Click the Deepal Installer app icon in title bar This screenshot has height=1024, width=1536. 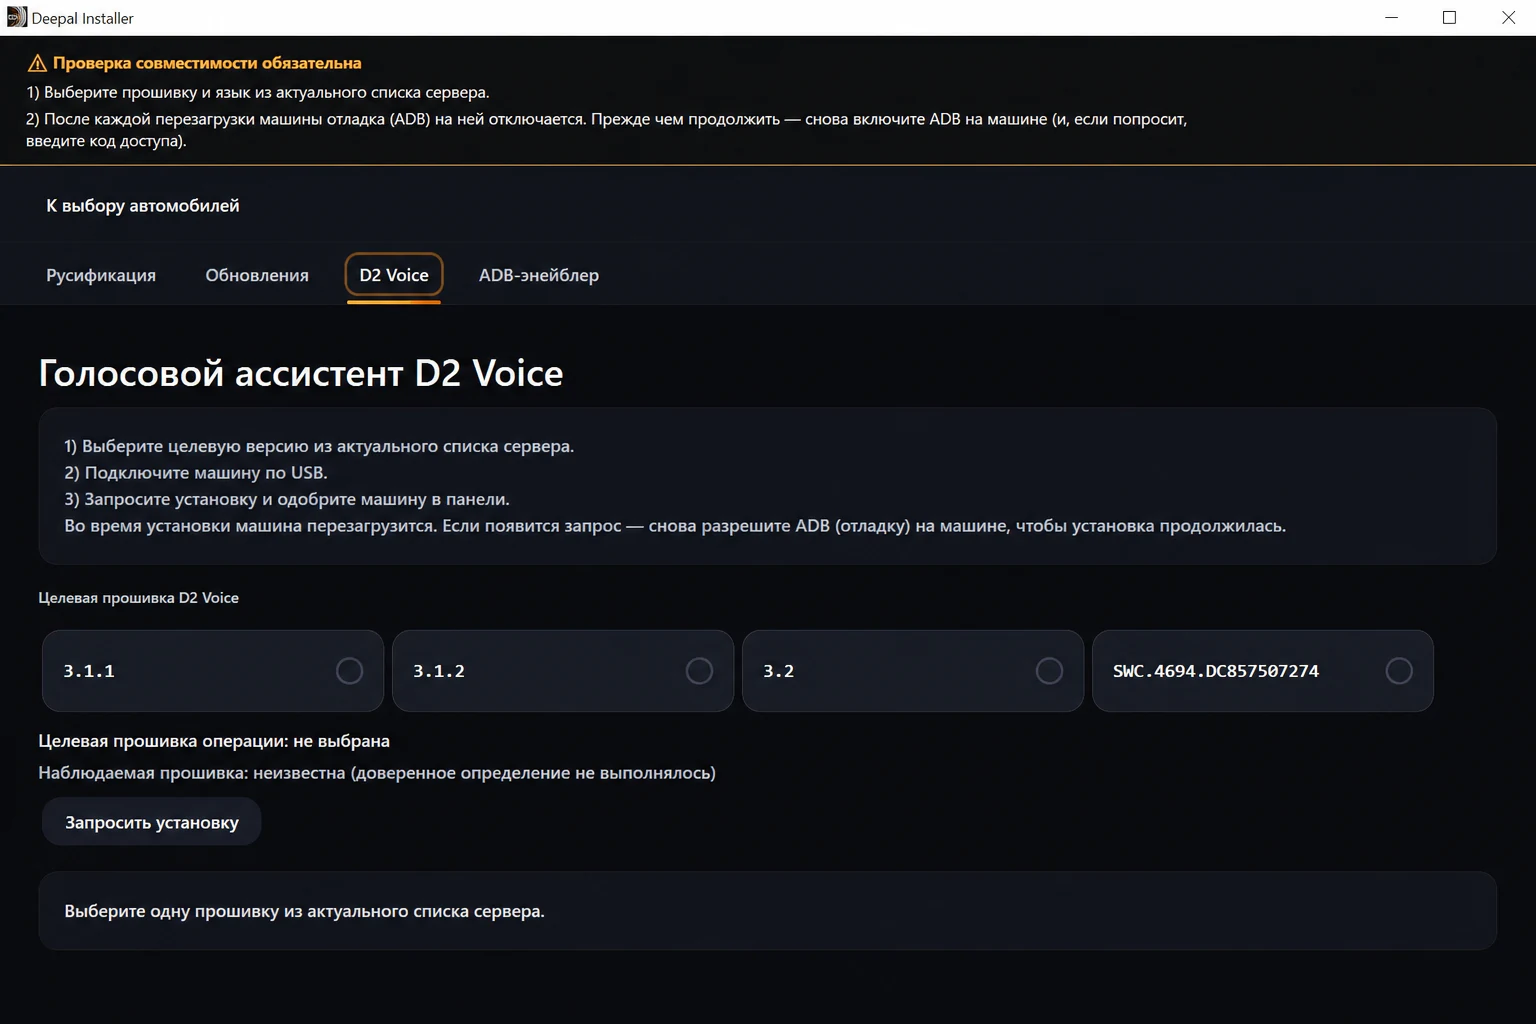click(16, 17)
